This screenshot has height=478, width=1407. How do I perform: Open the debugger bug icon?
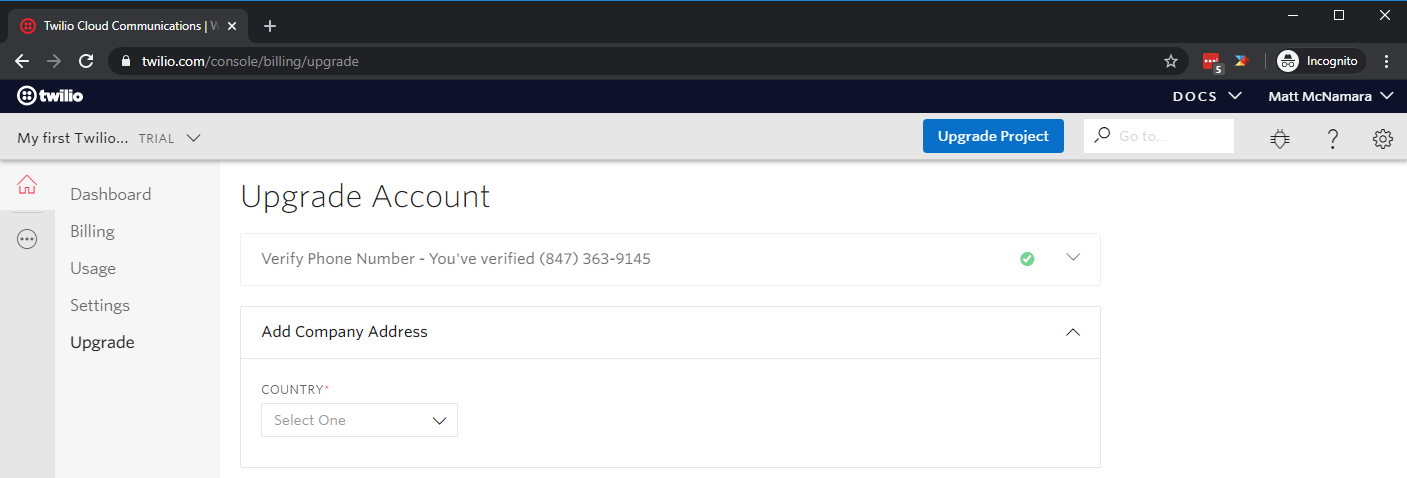coord(1281,138)
